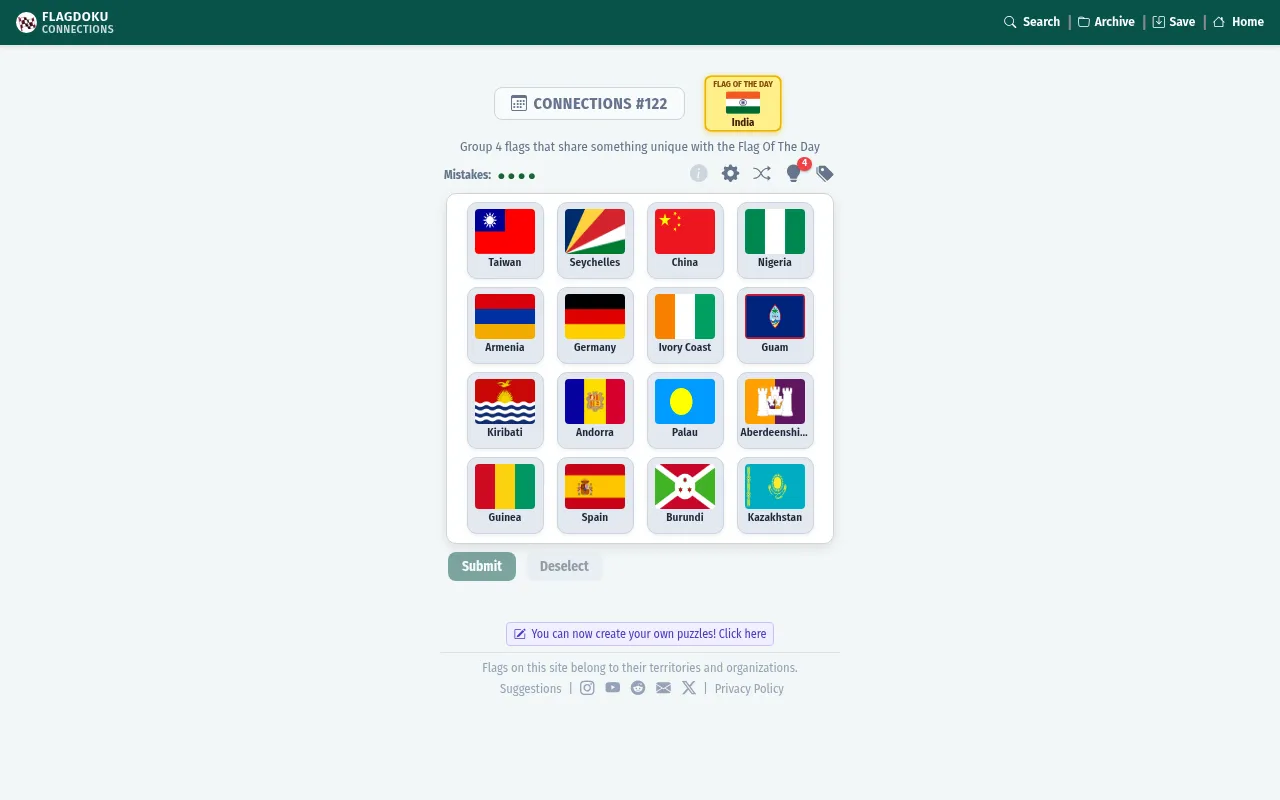Image resolution: width=1280 pixels, height=800 pixels.
Task: Select the Germany flag tile
Action: (x=595, y=325)
